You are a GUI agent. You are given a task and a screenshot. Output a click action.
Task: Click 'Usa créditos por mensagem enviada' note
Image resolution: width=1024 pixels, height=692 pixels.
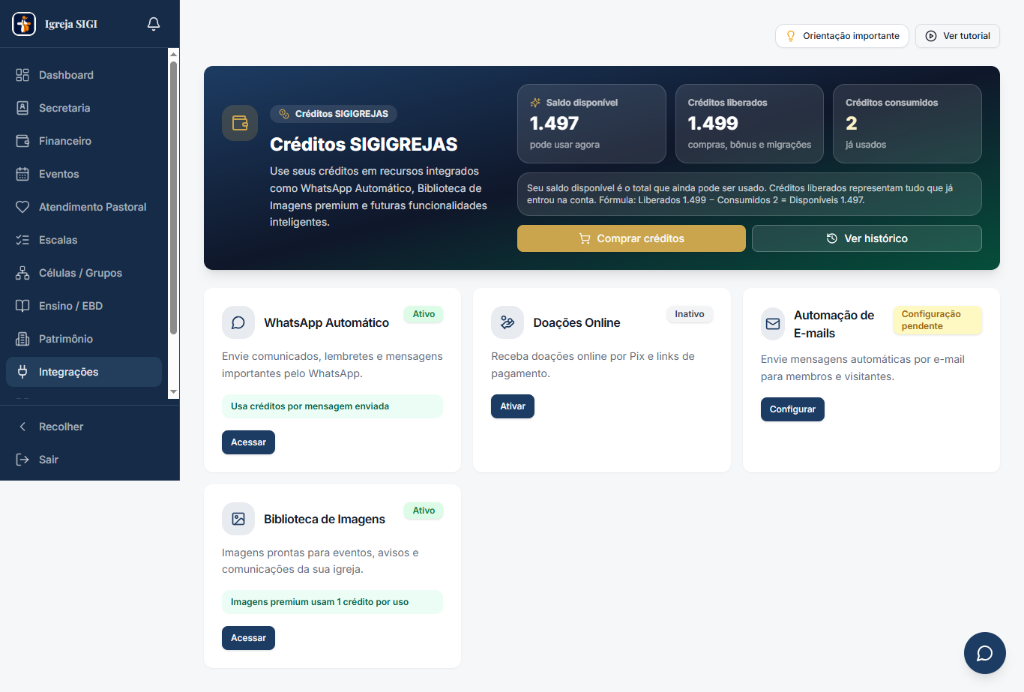pos(332,406)
